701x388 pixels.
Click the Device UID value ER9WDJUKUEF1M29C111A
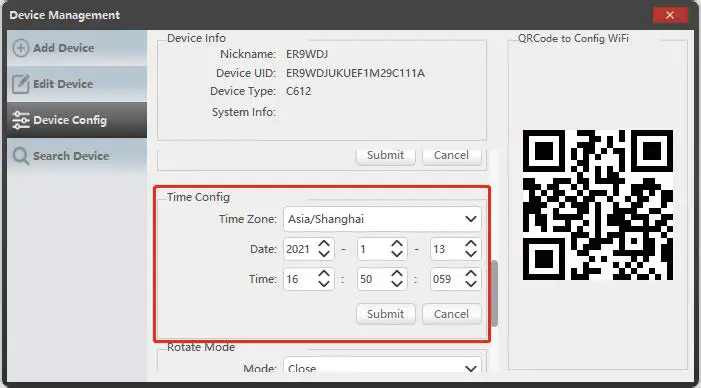tap(355, 73)
